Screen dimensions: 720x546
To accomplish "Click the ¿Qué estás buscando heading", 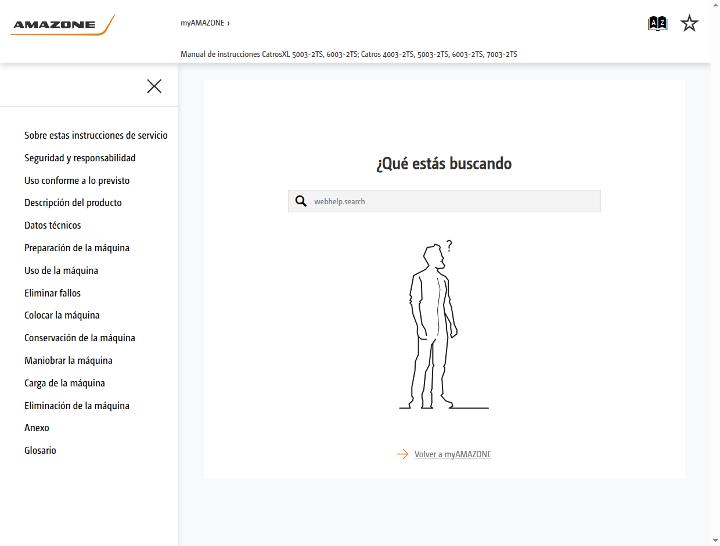I will [x=444, y=163].
